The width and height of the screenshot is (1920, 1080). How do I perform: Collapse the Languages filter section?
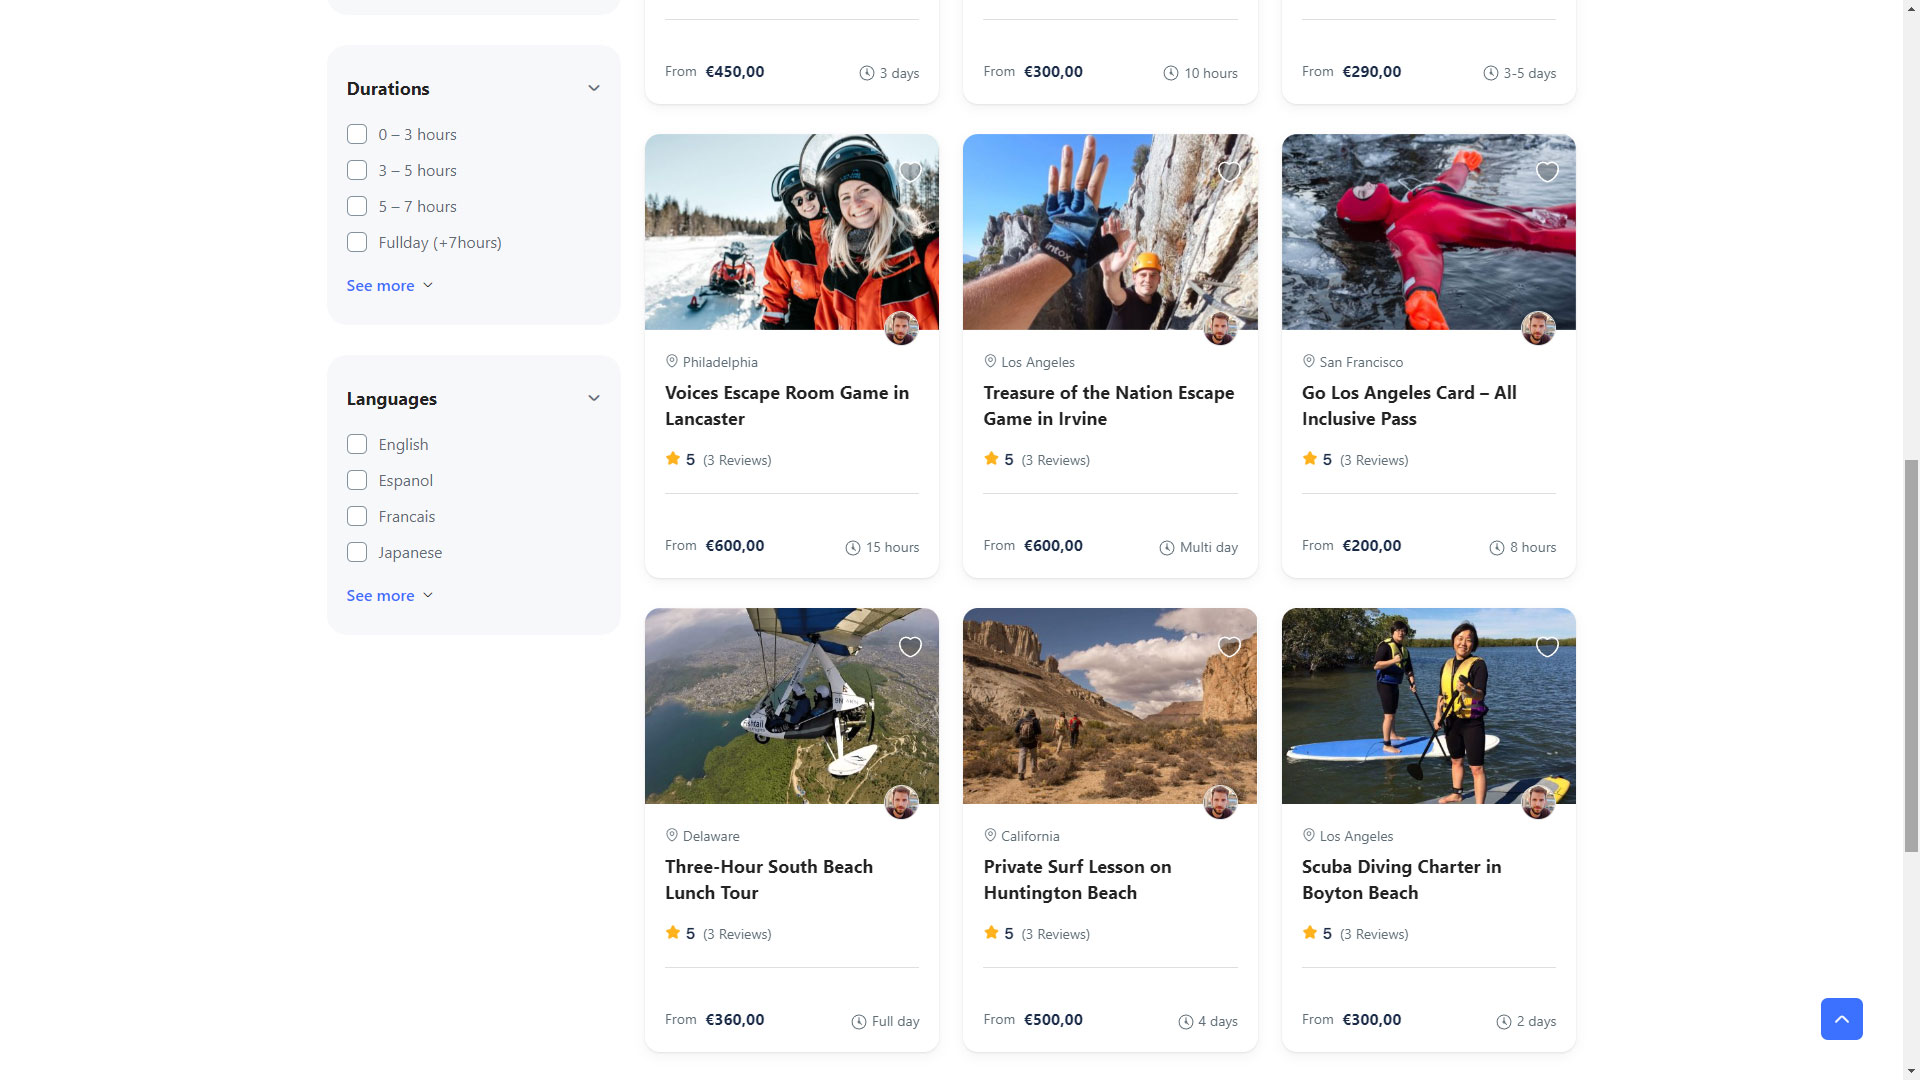(x=594, y=398)
